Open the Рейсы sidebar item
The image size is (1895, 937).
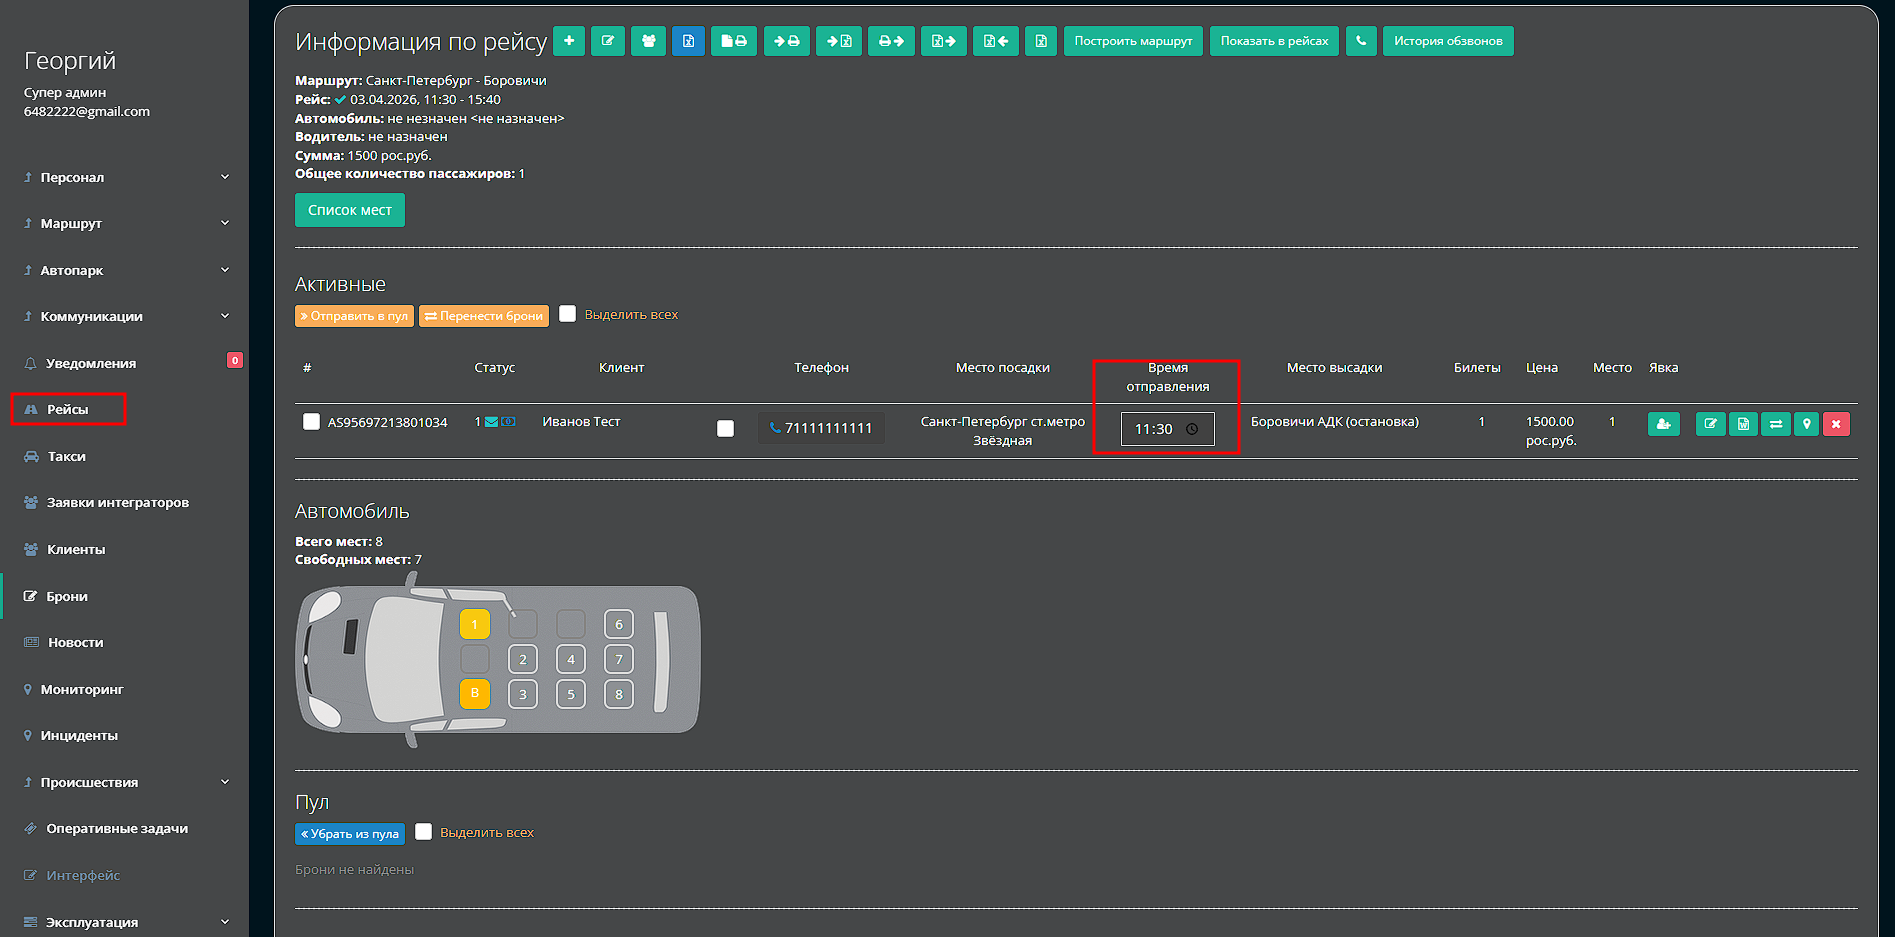coord(68,409)
